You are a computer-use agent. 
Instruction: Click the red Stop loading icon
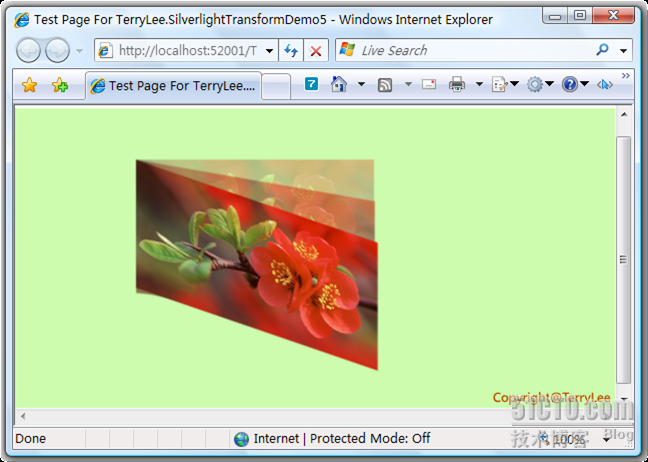pyautogui.click(x=316, y=51)
